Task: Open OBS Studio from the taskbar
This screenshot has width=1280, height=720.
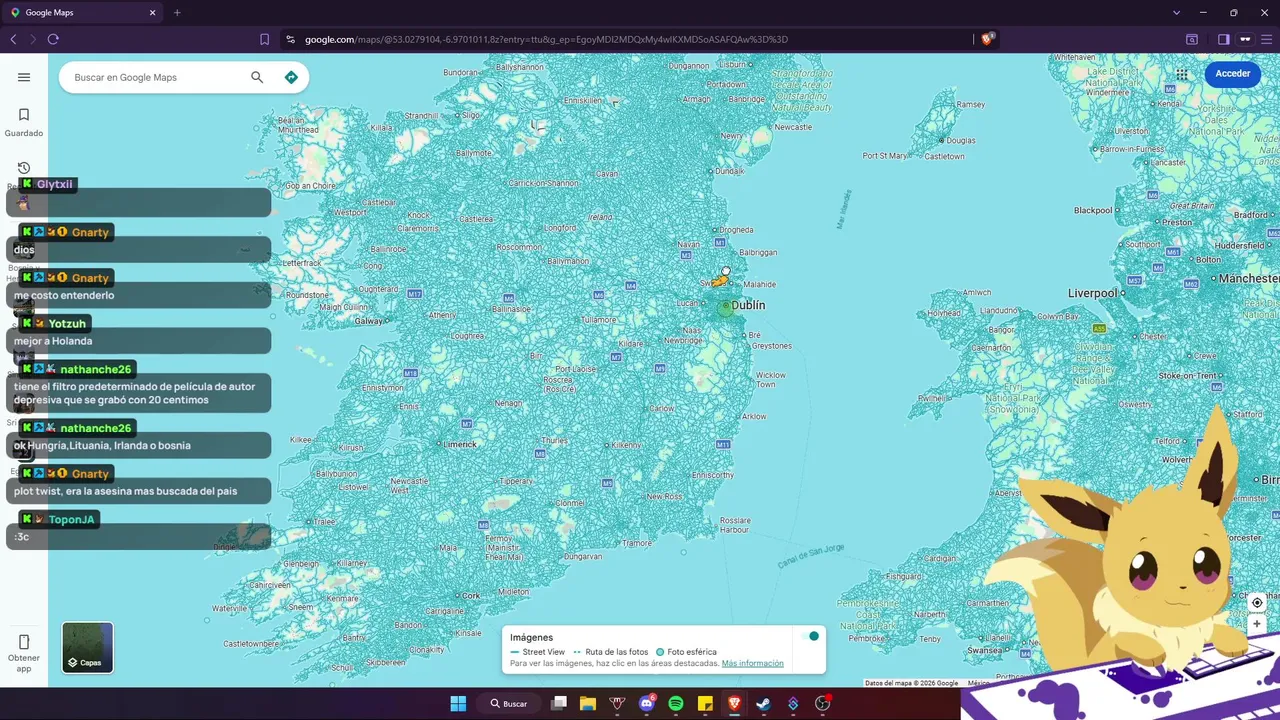Action: pyautogui.click(x=822, y=704)
